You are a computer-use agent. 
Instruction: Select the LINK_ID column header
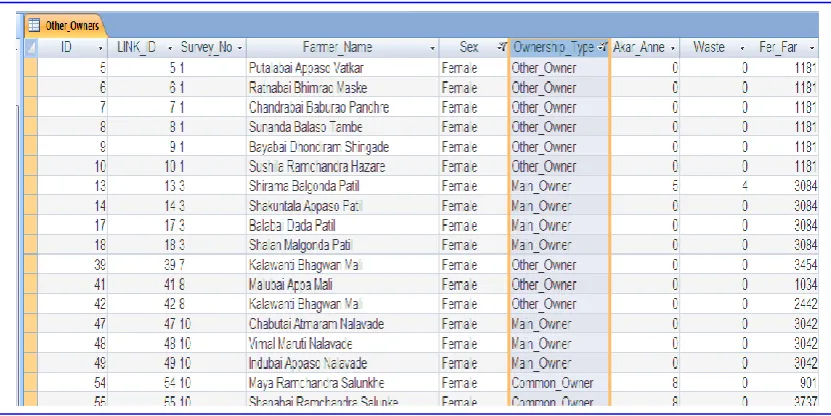pyautogui.click(x=137, y=48)
